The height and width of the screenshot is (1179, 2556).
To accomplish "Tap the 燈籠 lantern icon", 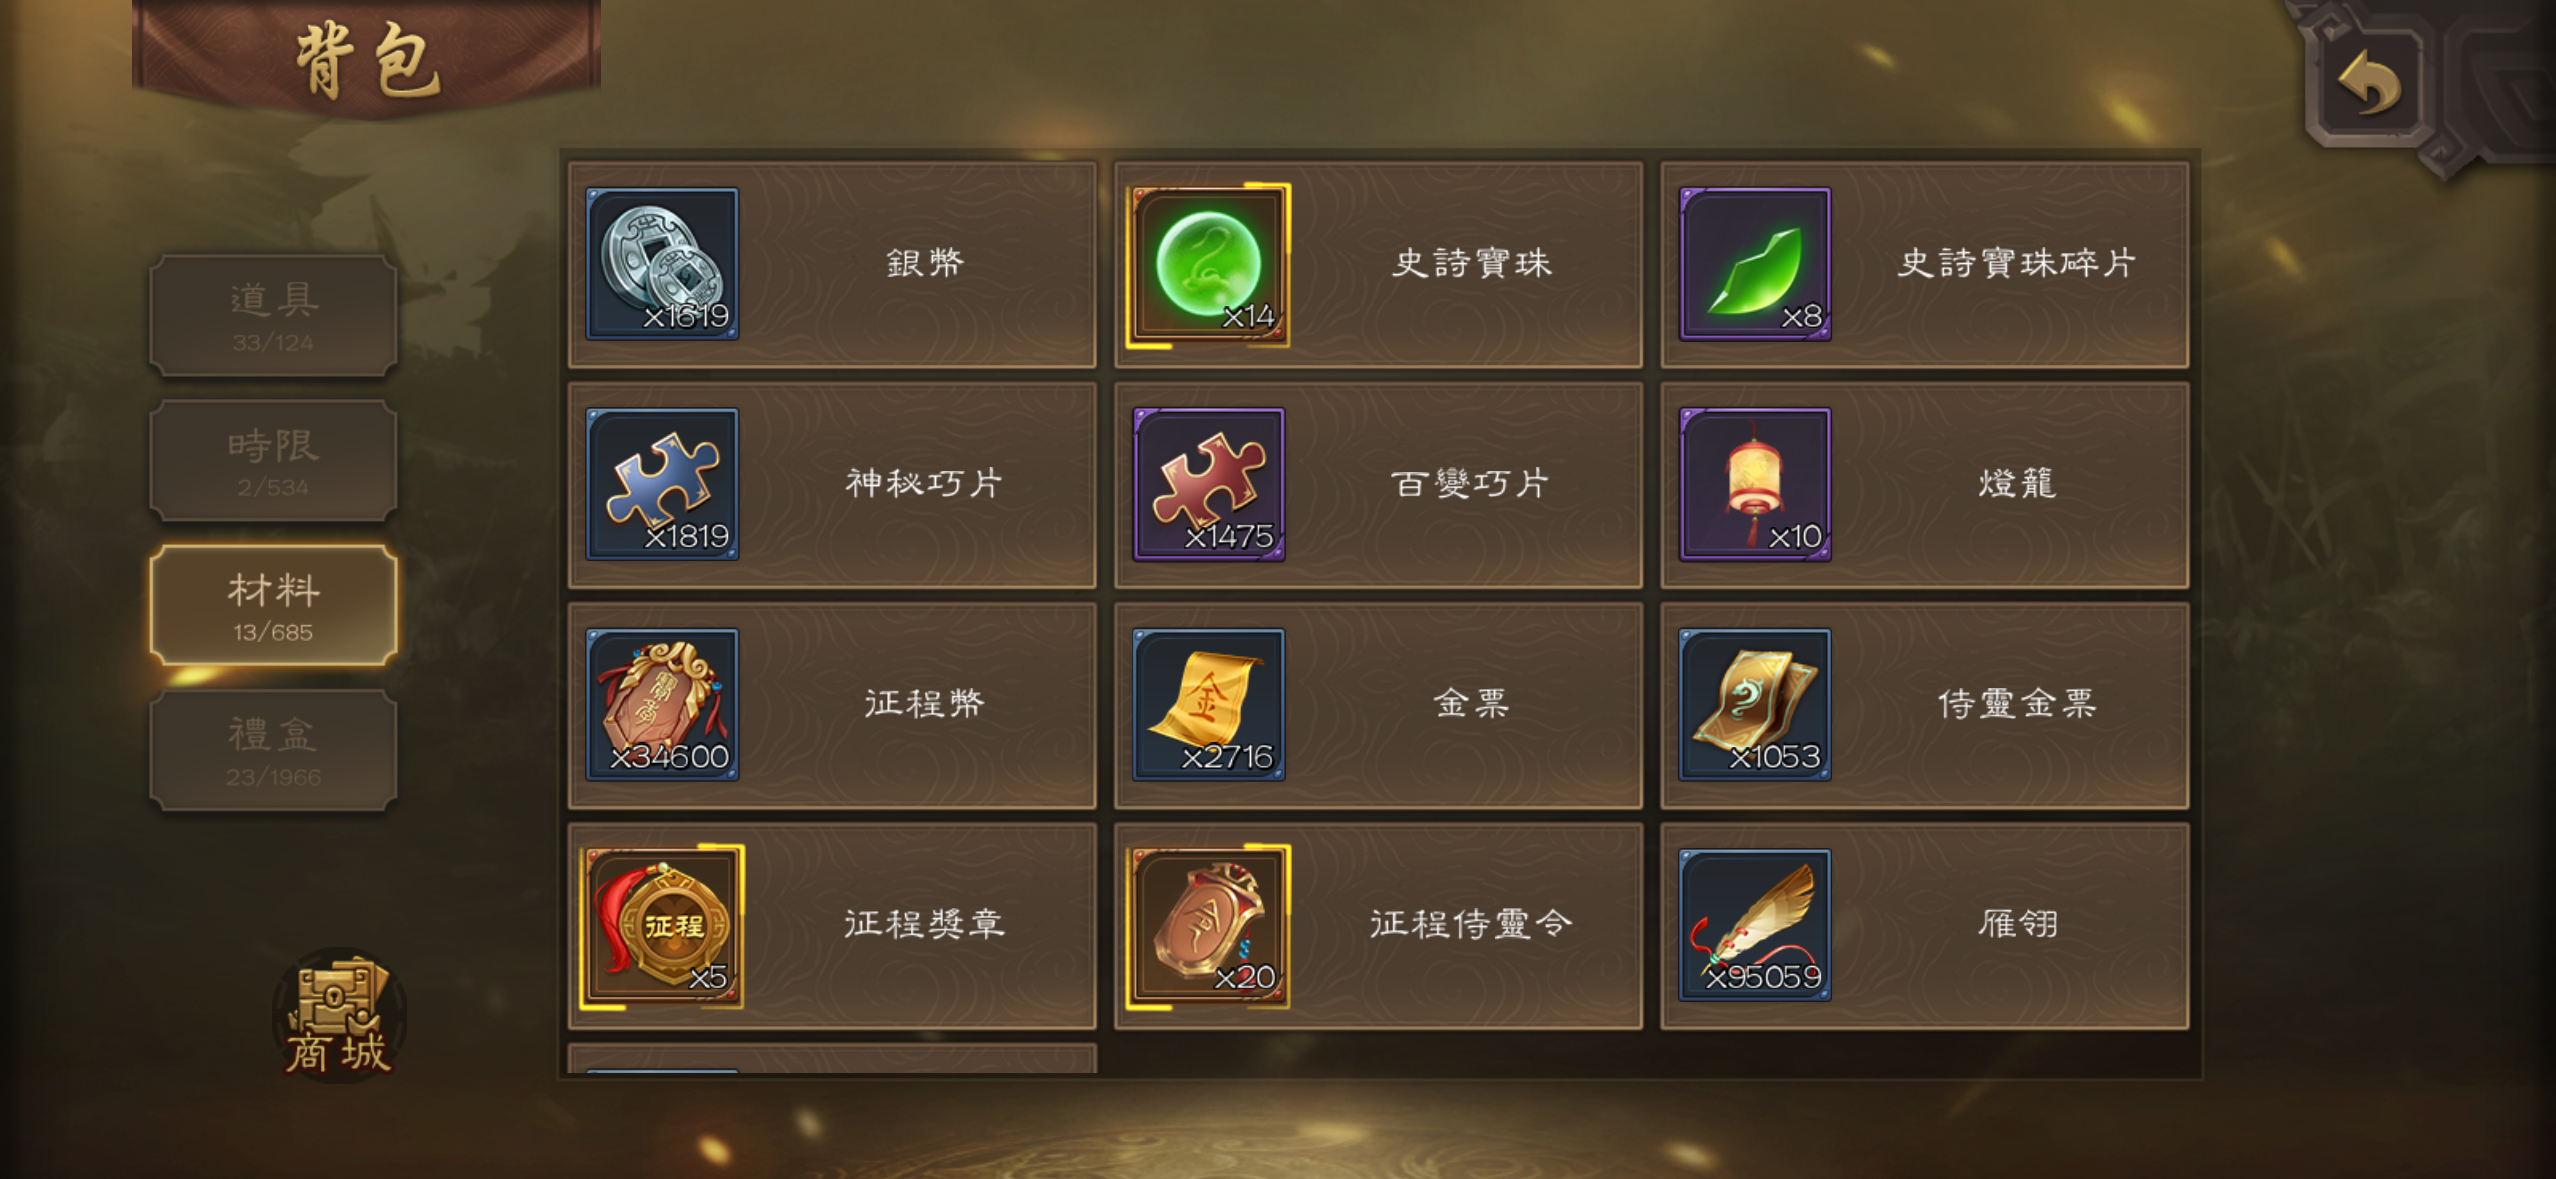I will click(1755, 484).
